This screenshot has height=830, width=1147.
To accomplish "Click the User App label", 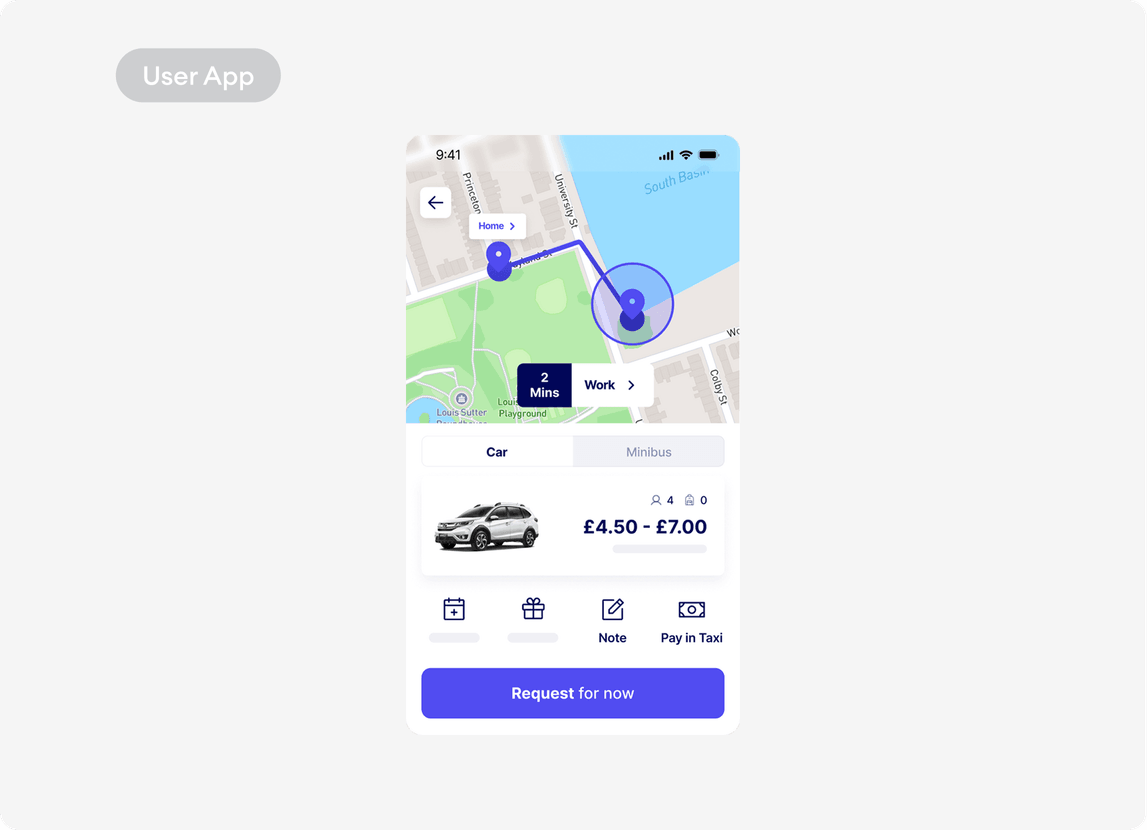I will (198, 76).
